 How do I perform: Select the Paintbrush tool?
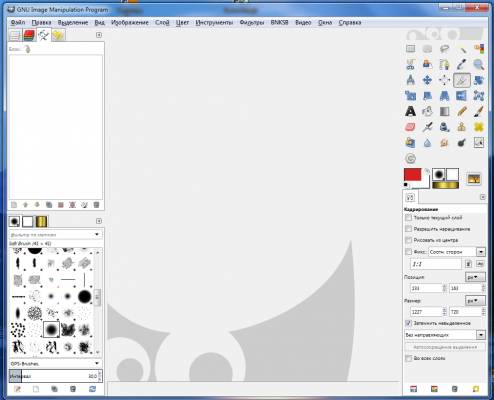[479, 111]
